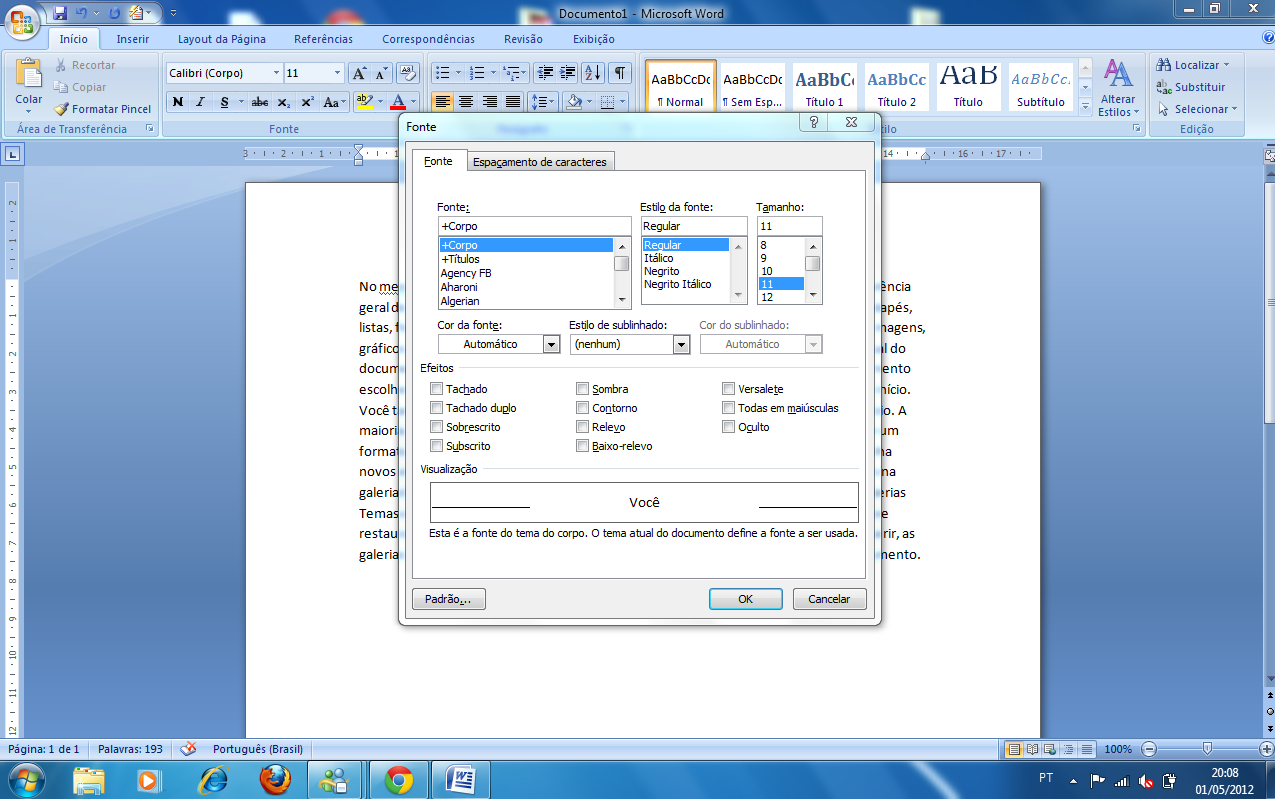Toggle italic I button in ribbon
This screenshot has height=799, width=1275.
tap(200, 102)
